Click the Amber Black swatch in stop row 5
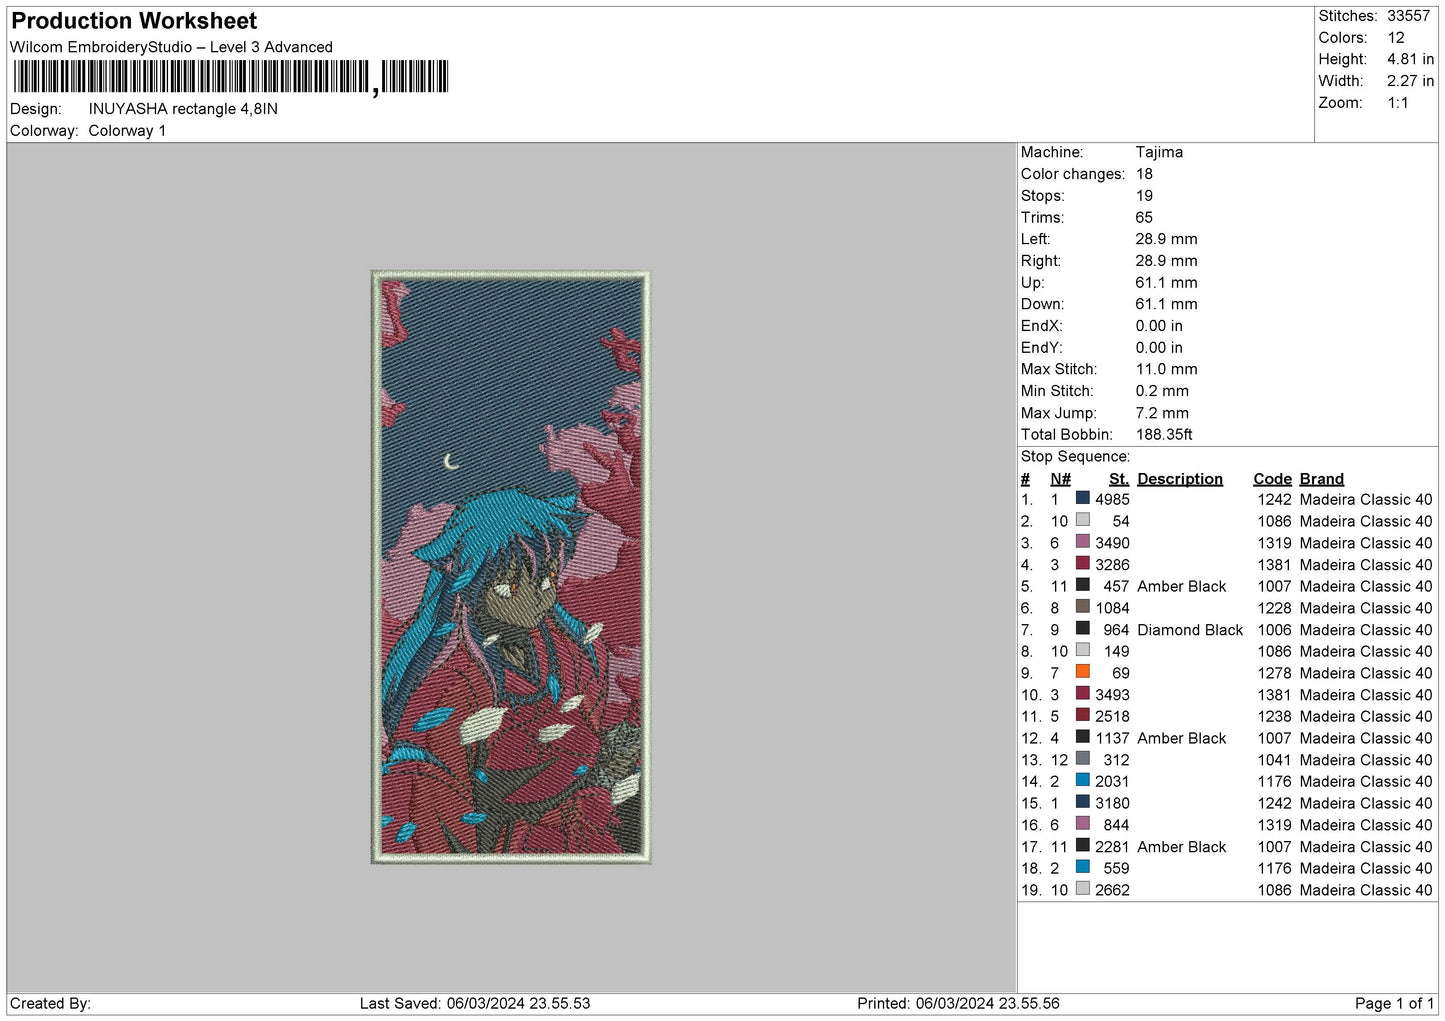 1082,585
